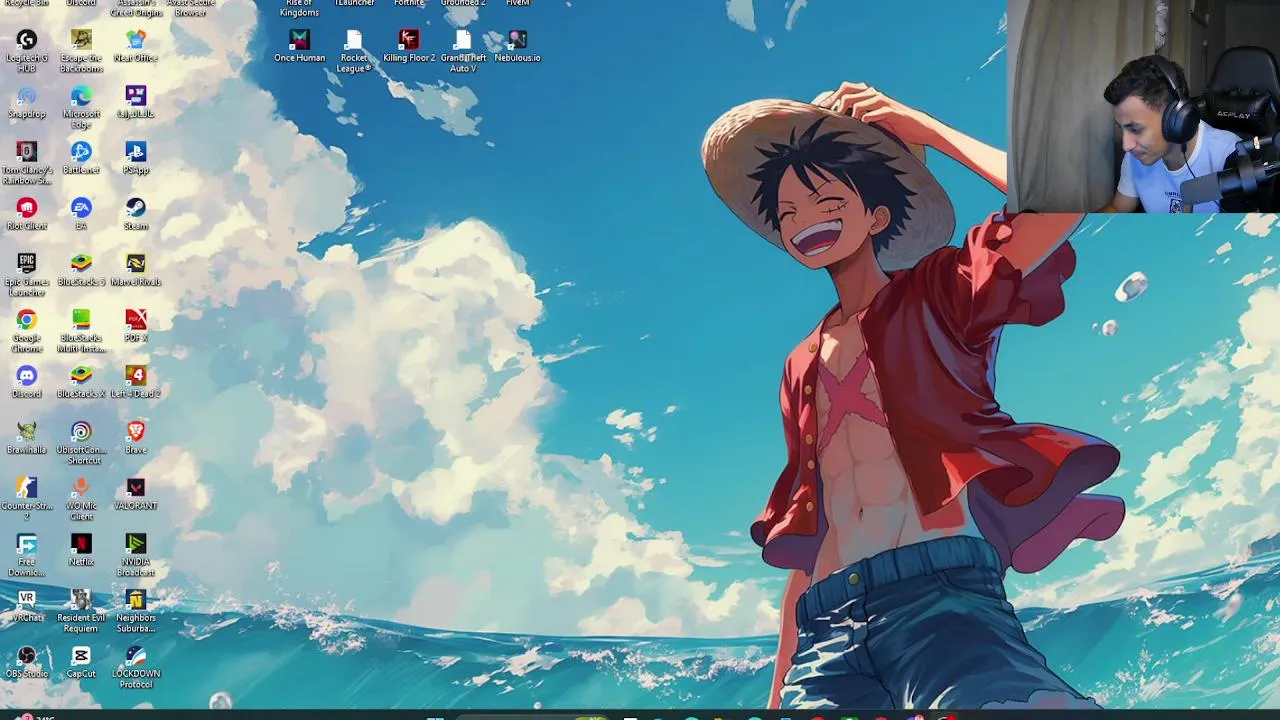
Task: Click the webcam overlay of the streamer
Action: [x=1143, y=106]
